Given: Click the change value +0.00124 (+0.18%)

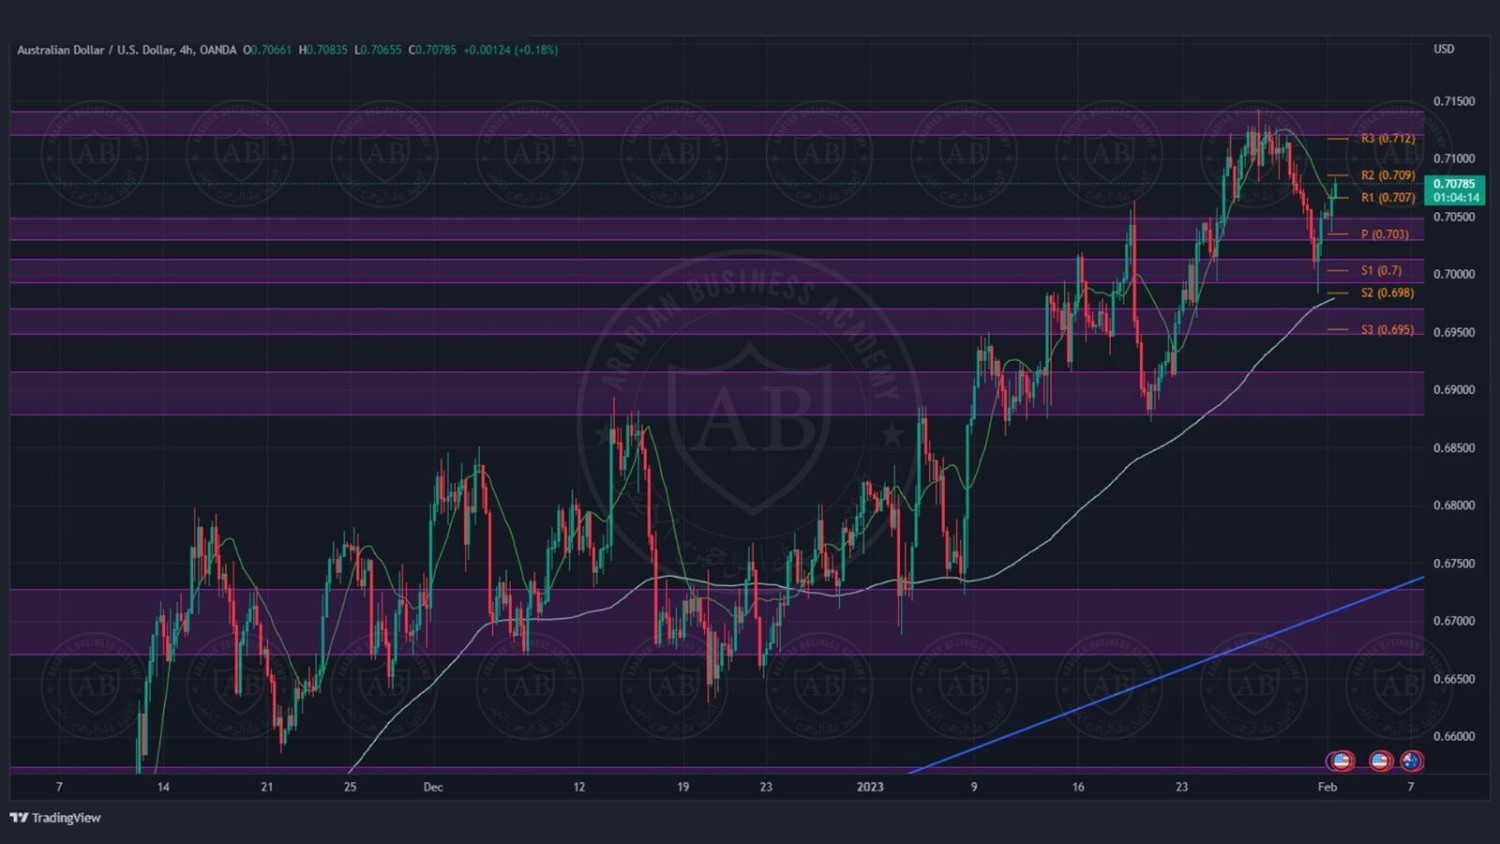Looking at the screenshot, I should (x=510, y=50).
